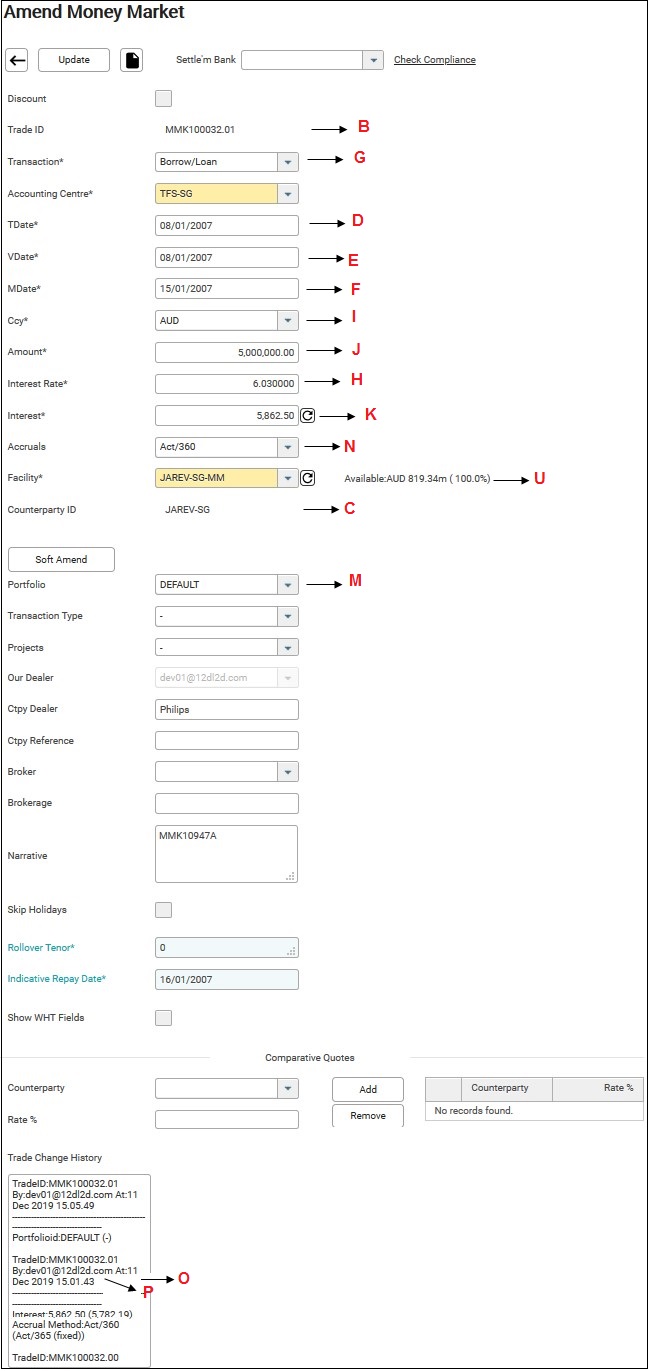Add a comparative quote with Add button
Screen dimensions: 650x1371
(x=367, y=1089)
